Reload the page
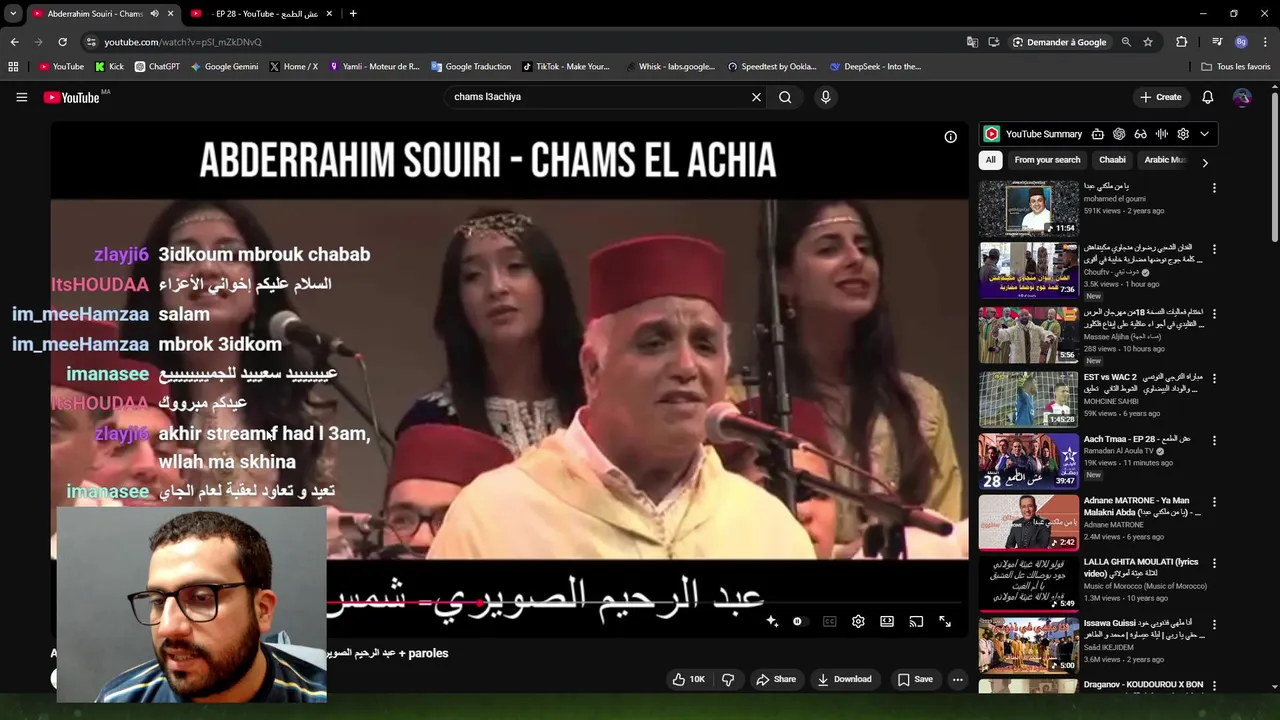This screenshot has width=1280, height=720. (x=62, y=42)
